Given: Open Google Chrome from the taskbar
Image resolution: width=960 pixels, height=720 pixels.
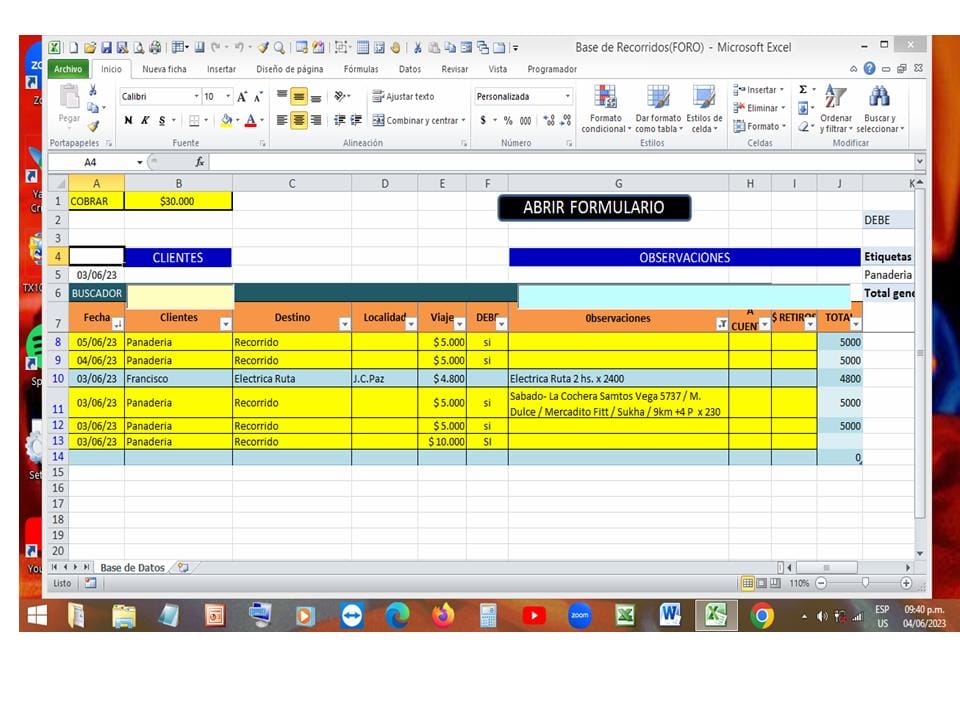Looking at the screenshot, I should [x=762, y=616].
